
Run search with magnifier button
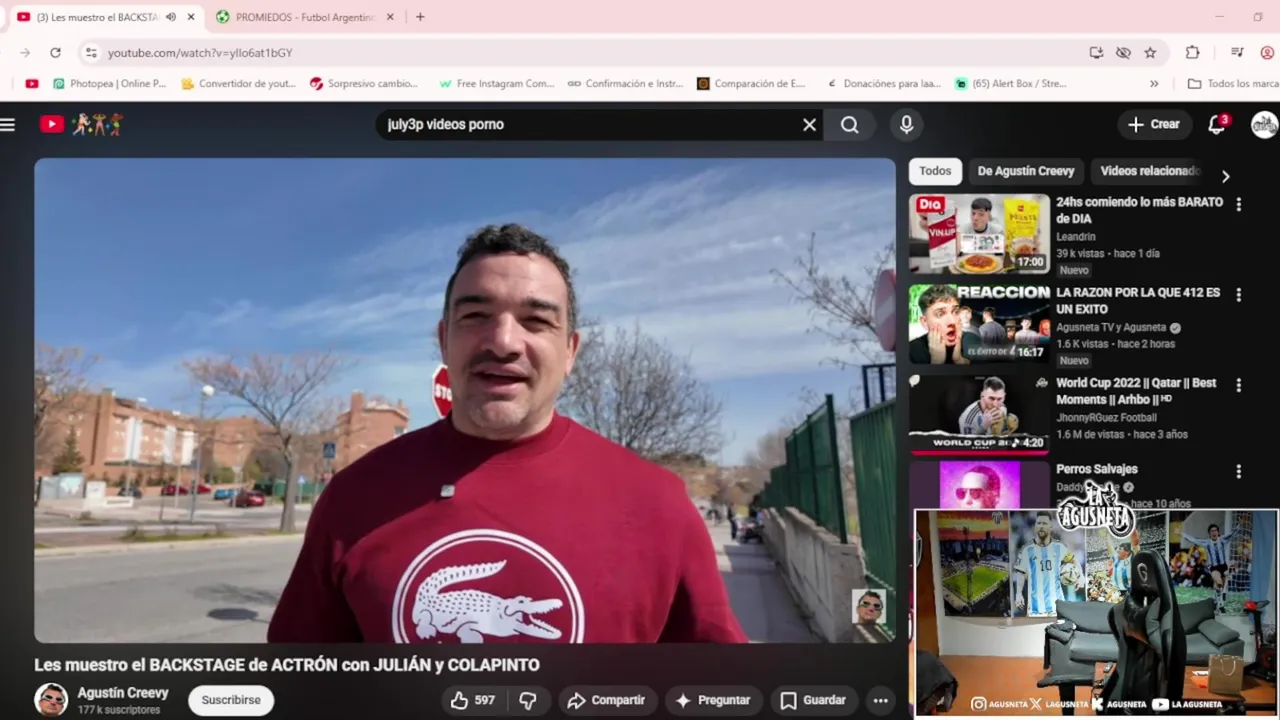tap(849, 125)
